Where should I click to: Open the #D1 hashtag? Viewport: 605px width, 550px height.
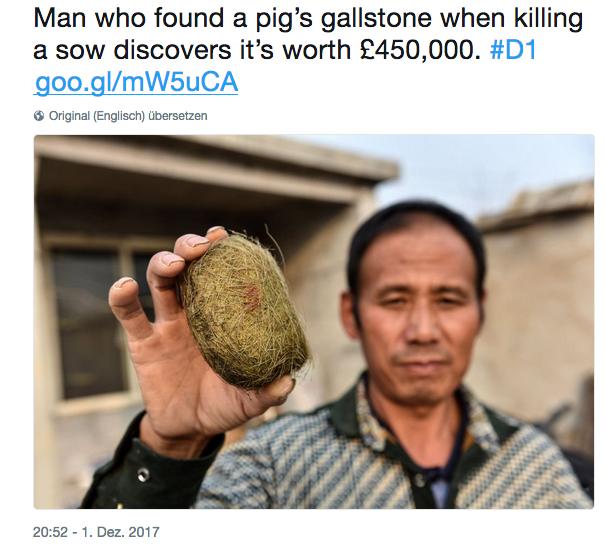point(513,50)
